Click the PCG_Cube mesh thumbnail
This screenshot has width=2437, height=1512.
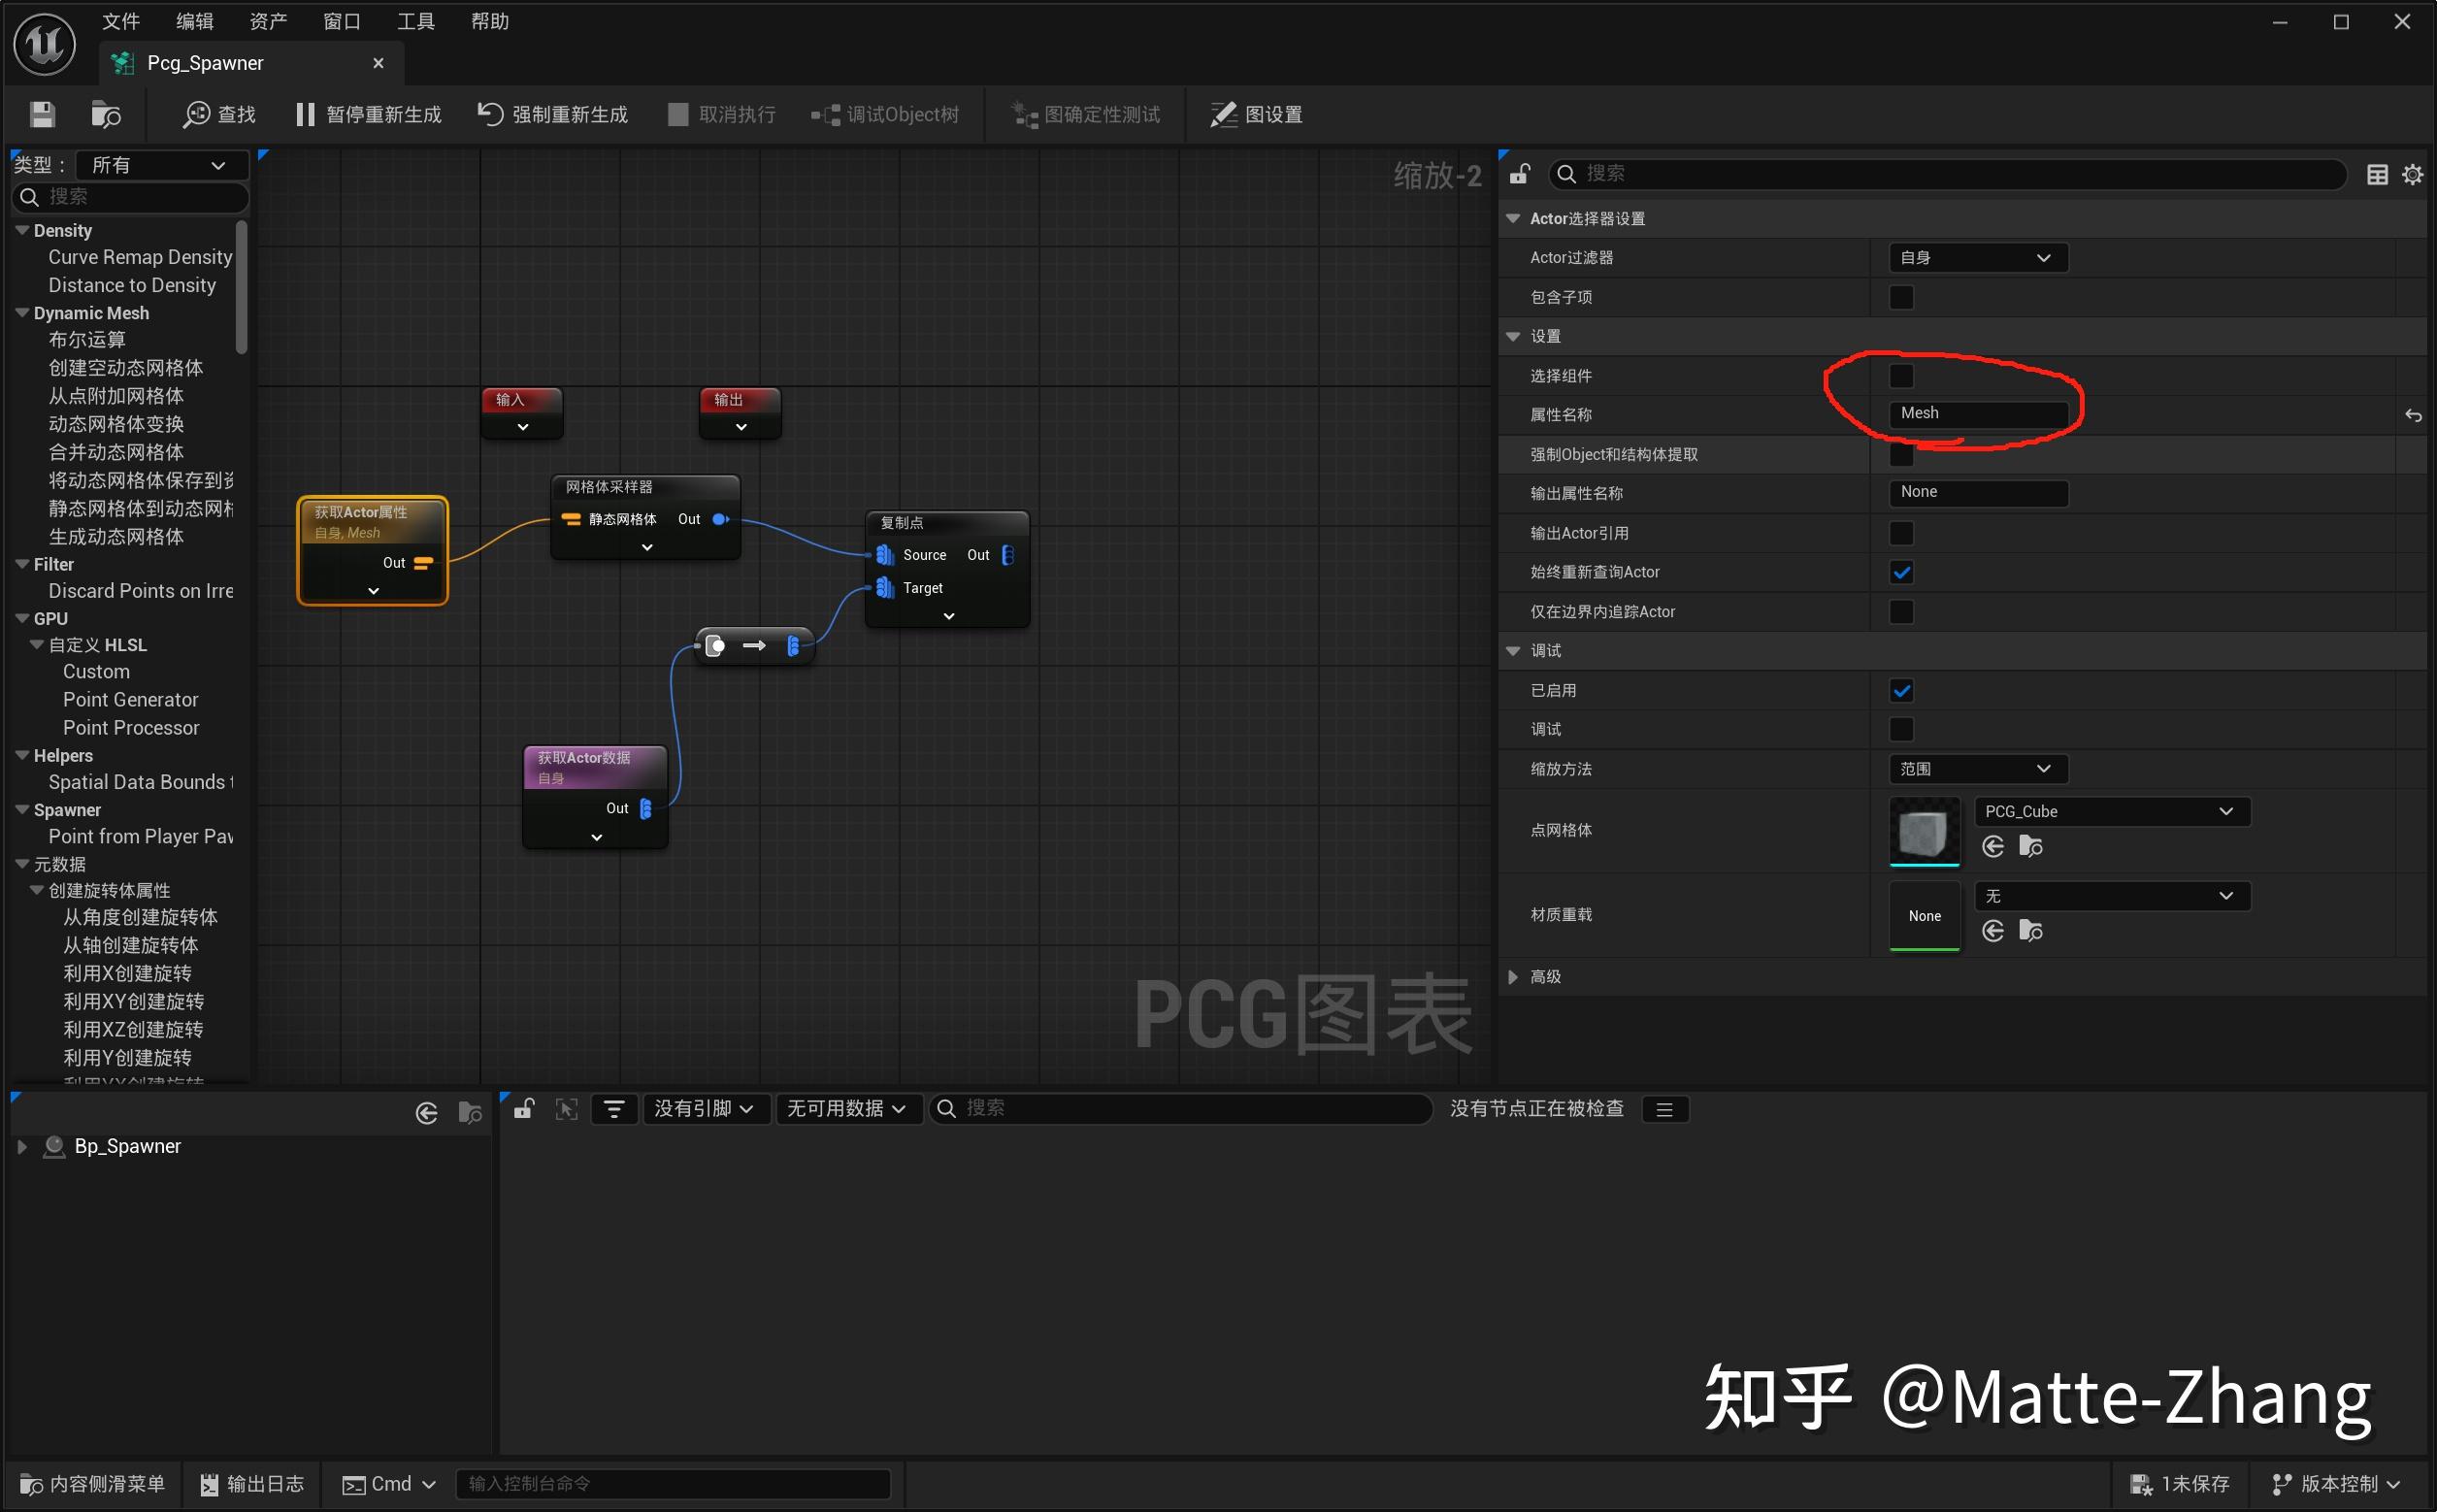[1924, 831]
